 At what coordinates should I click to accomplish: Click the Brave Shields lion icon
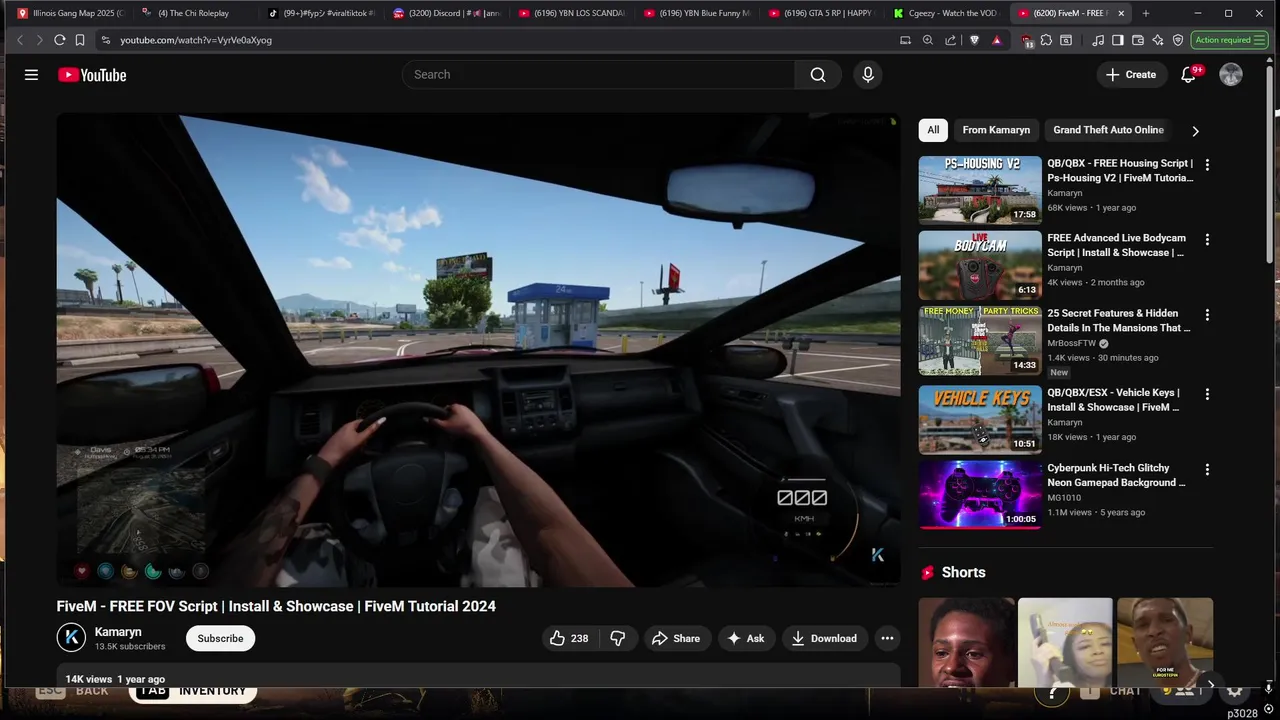tap(975, 40)
